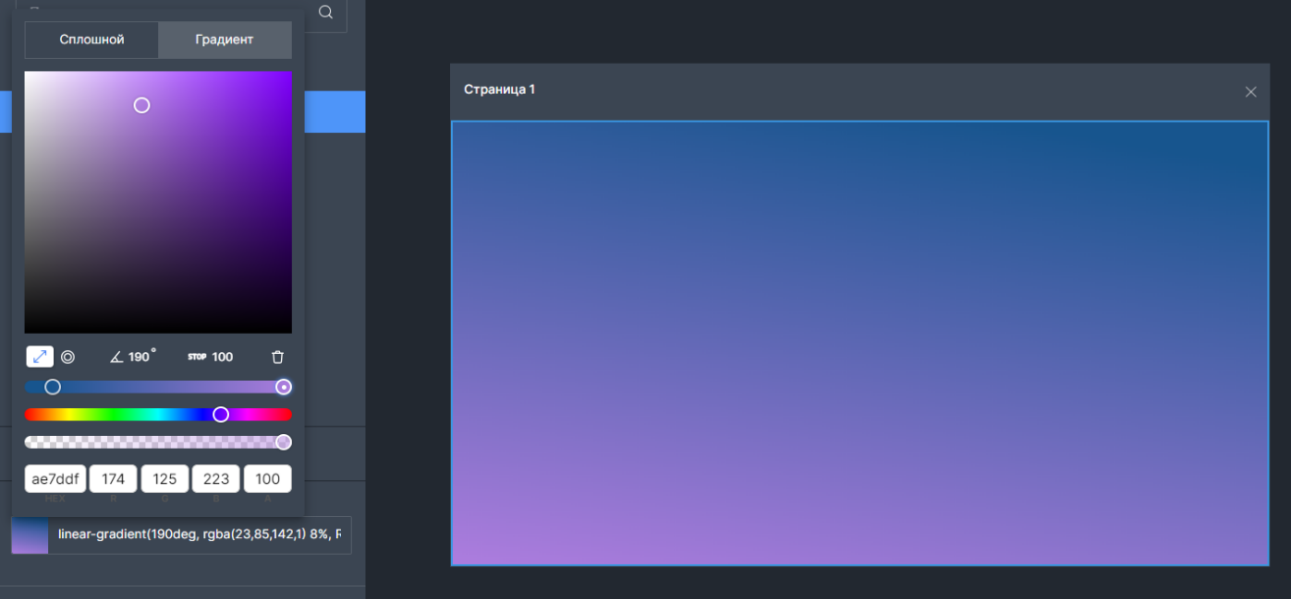Image resolution: width=1291 pixels, height=599 pixels.
Task: Click the search magnifier icon
Action: click(x=326, y=12)
